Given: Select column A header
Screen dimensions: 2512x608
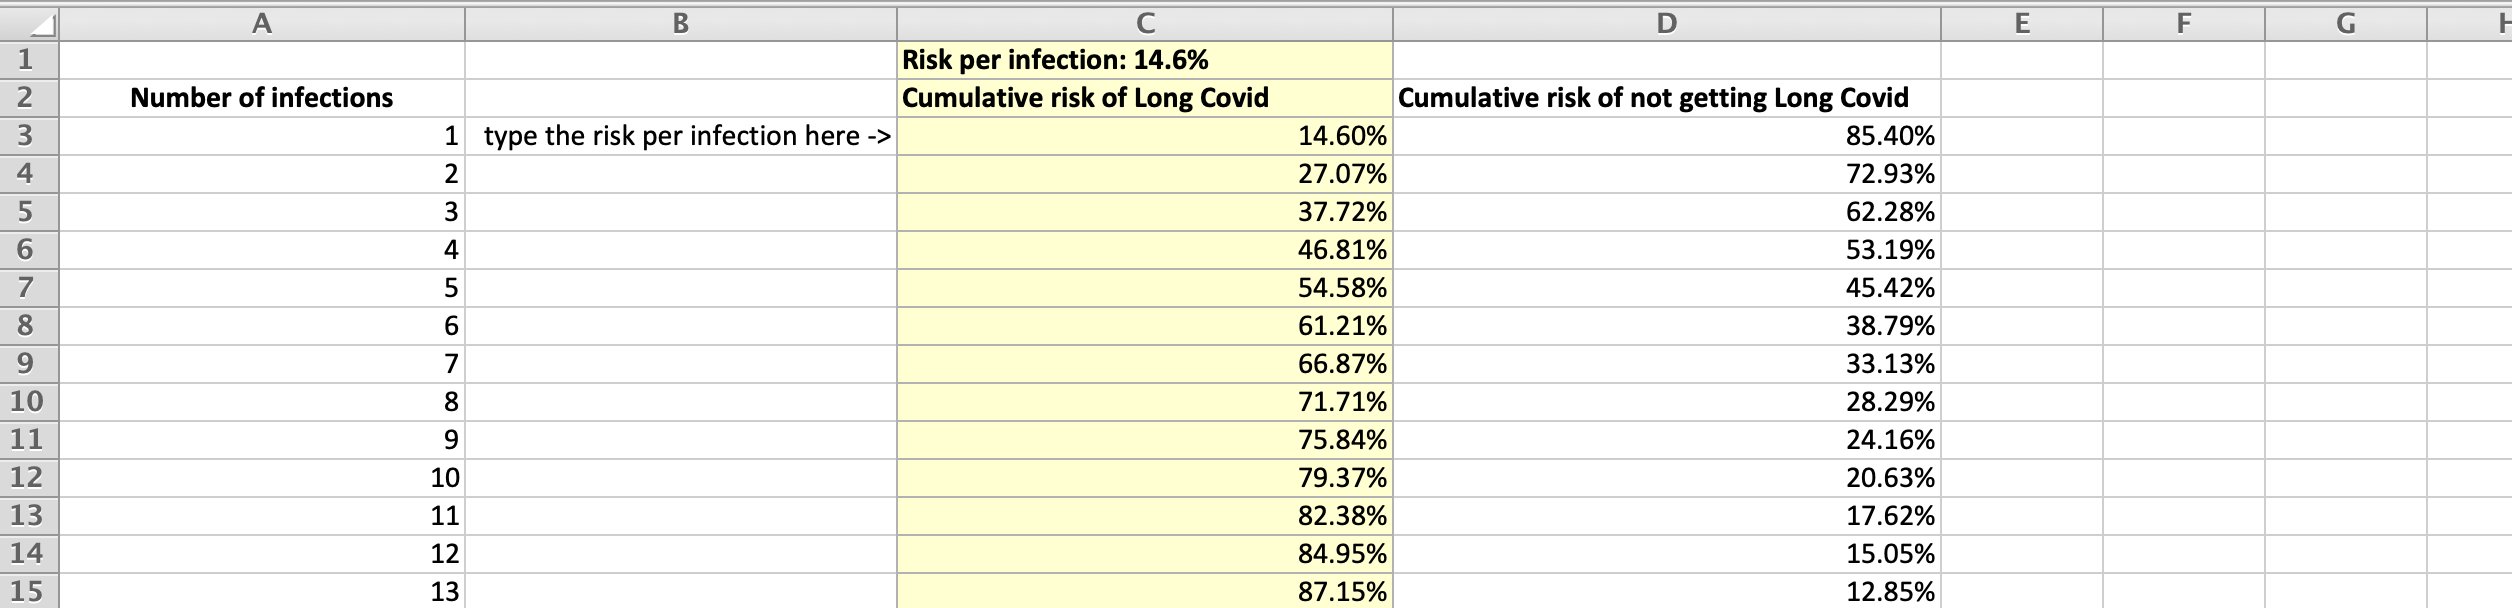Looking at the screenshot, I should tap(262, 22).
